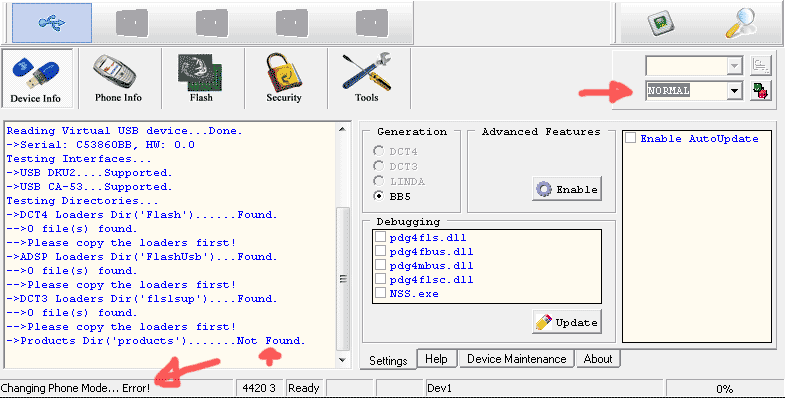The height and width of the screenshot is (398, 785).
Task: Click log line with Products Dir Not Found
Action: (156, 341)
